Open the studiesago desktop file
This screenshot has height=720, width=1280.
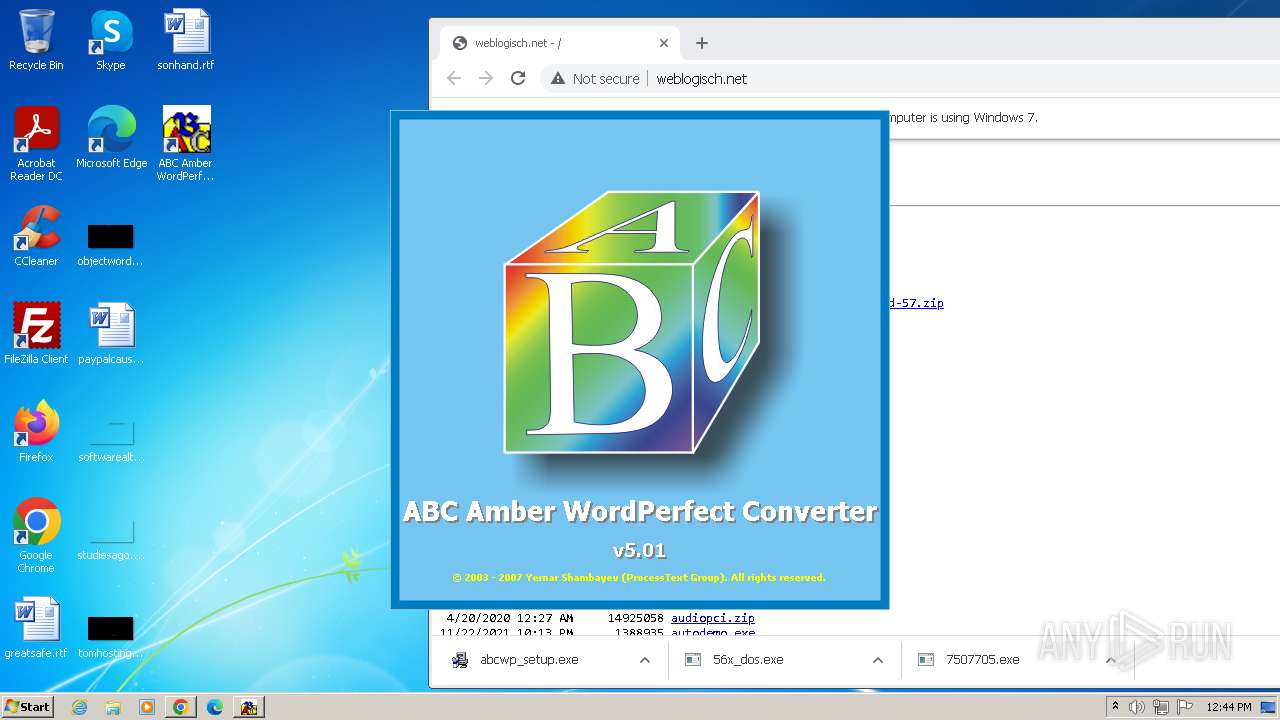pos(110,538)
